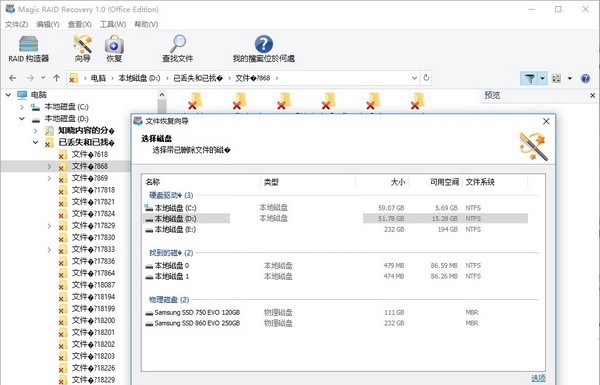The height and width of the screenshot is (385, 600).
Task: Expand 本地磁盘 (C:) in tree
Action: [x=22, y=107]
